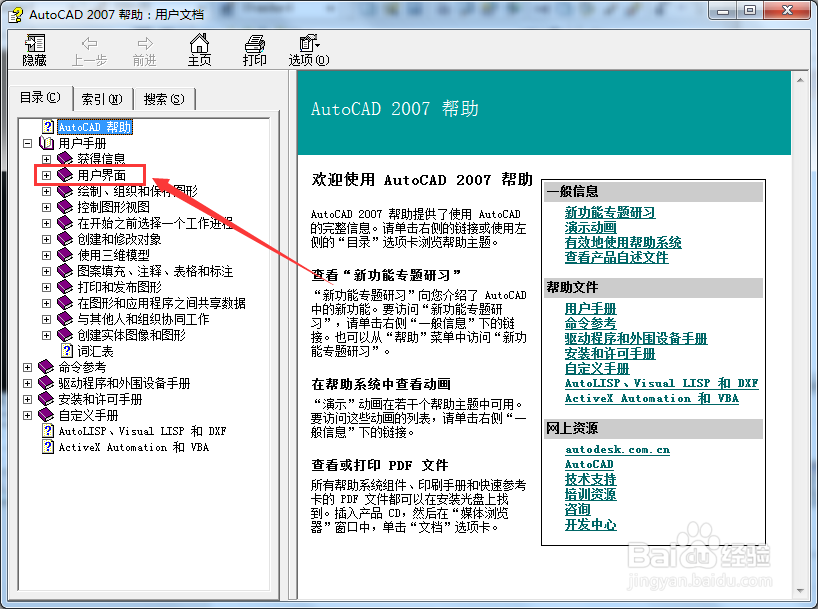Click the book icon beside 创建实体图像和图形

coord(65,335)
